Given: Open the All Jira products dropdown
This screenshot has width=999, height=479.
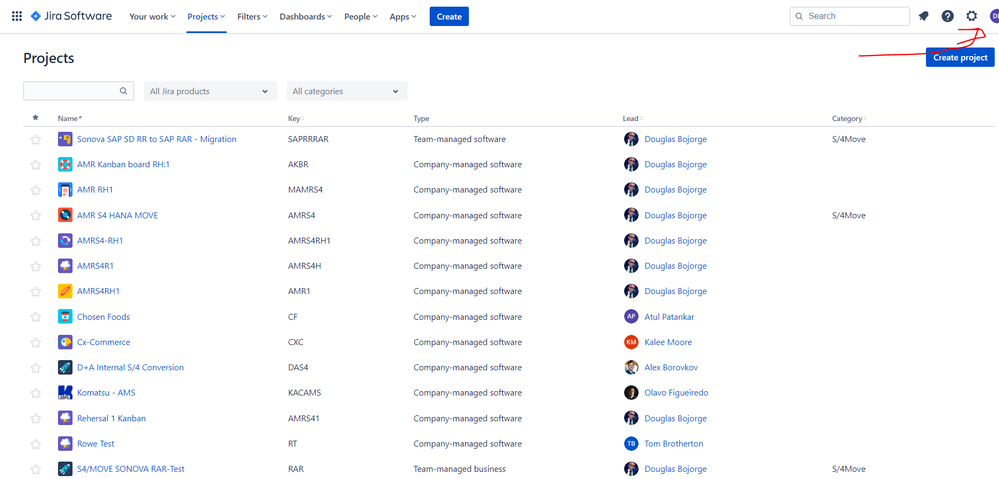Looking at the screenshot, I should point(210,91).
